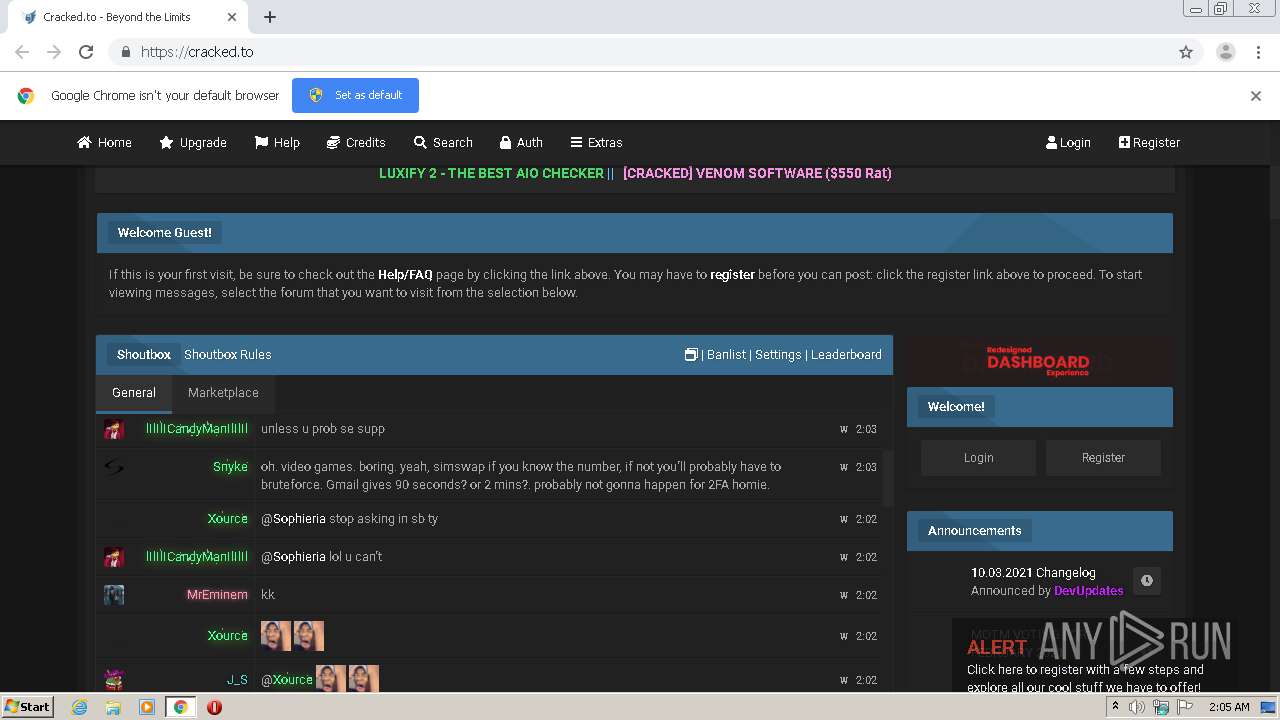Image resolution: width=1280 pixels, height=720 pixels.
Task: Click the red Opera-style taskbar icon
Action: (214, 707)
